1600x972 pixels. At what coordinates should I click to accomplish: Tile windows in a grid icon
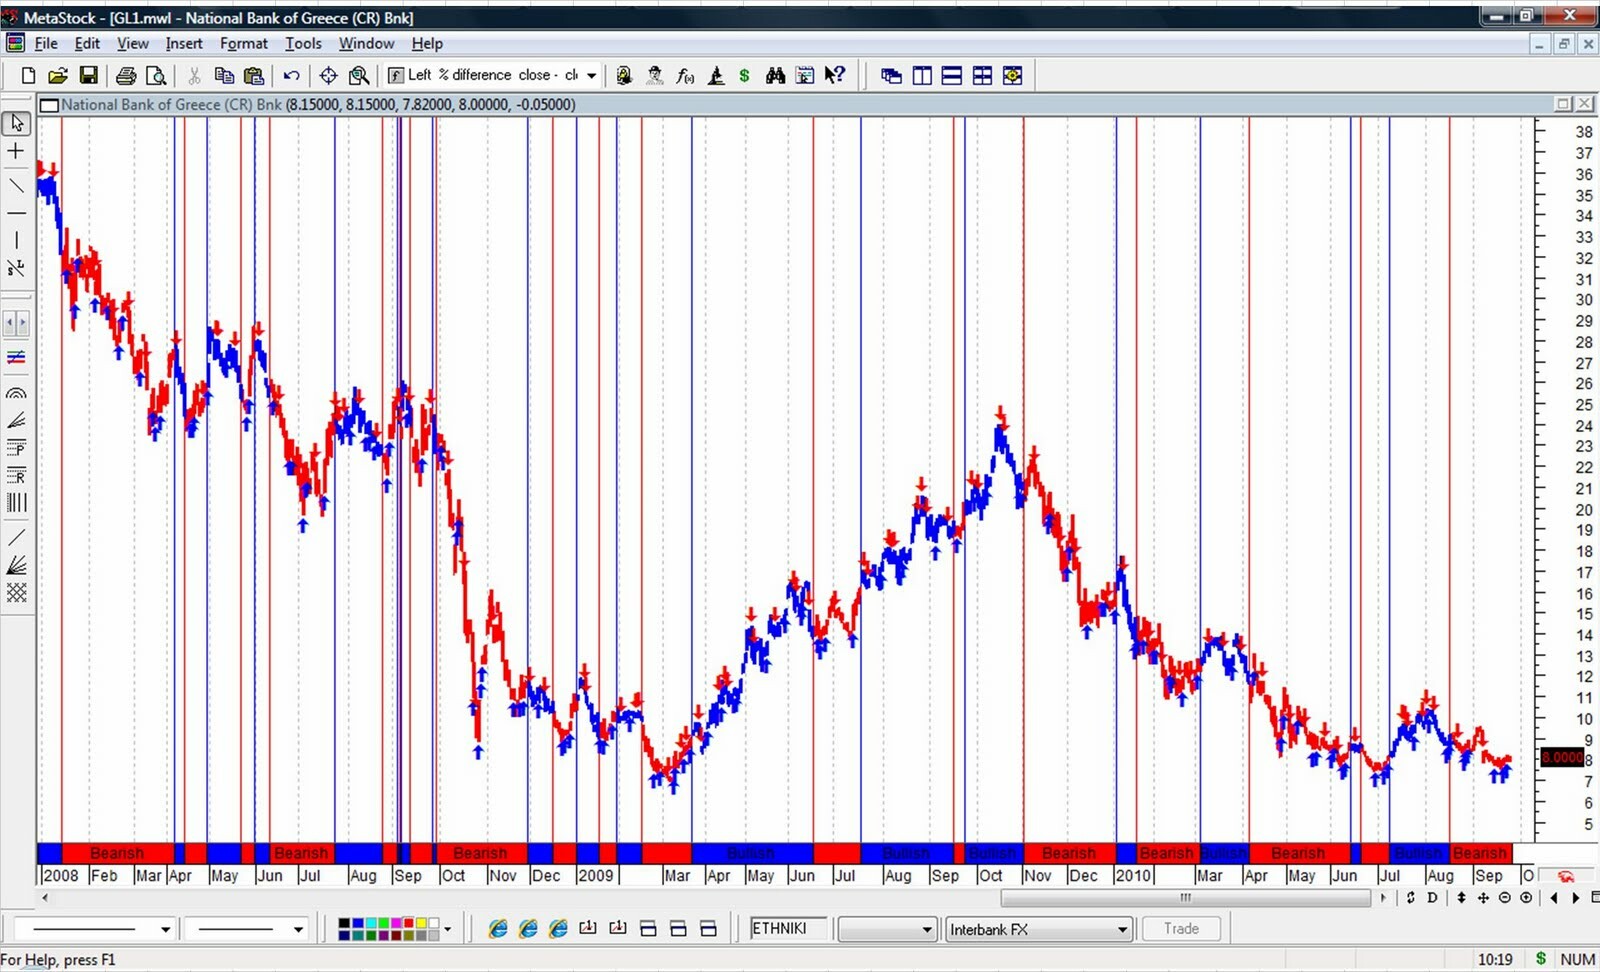pyautogui.click(x=982, y=76)
